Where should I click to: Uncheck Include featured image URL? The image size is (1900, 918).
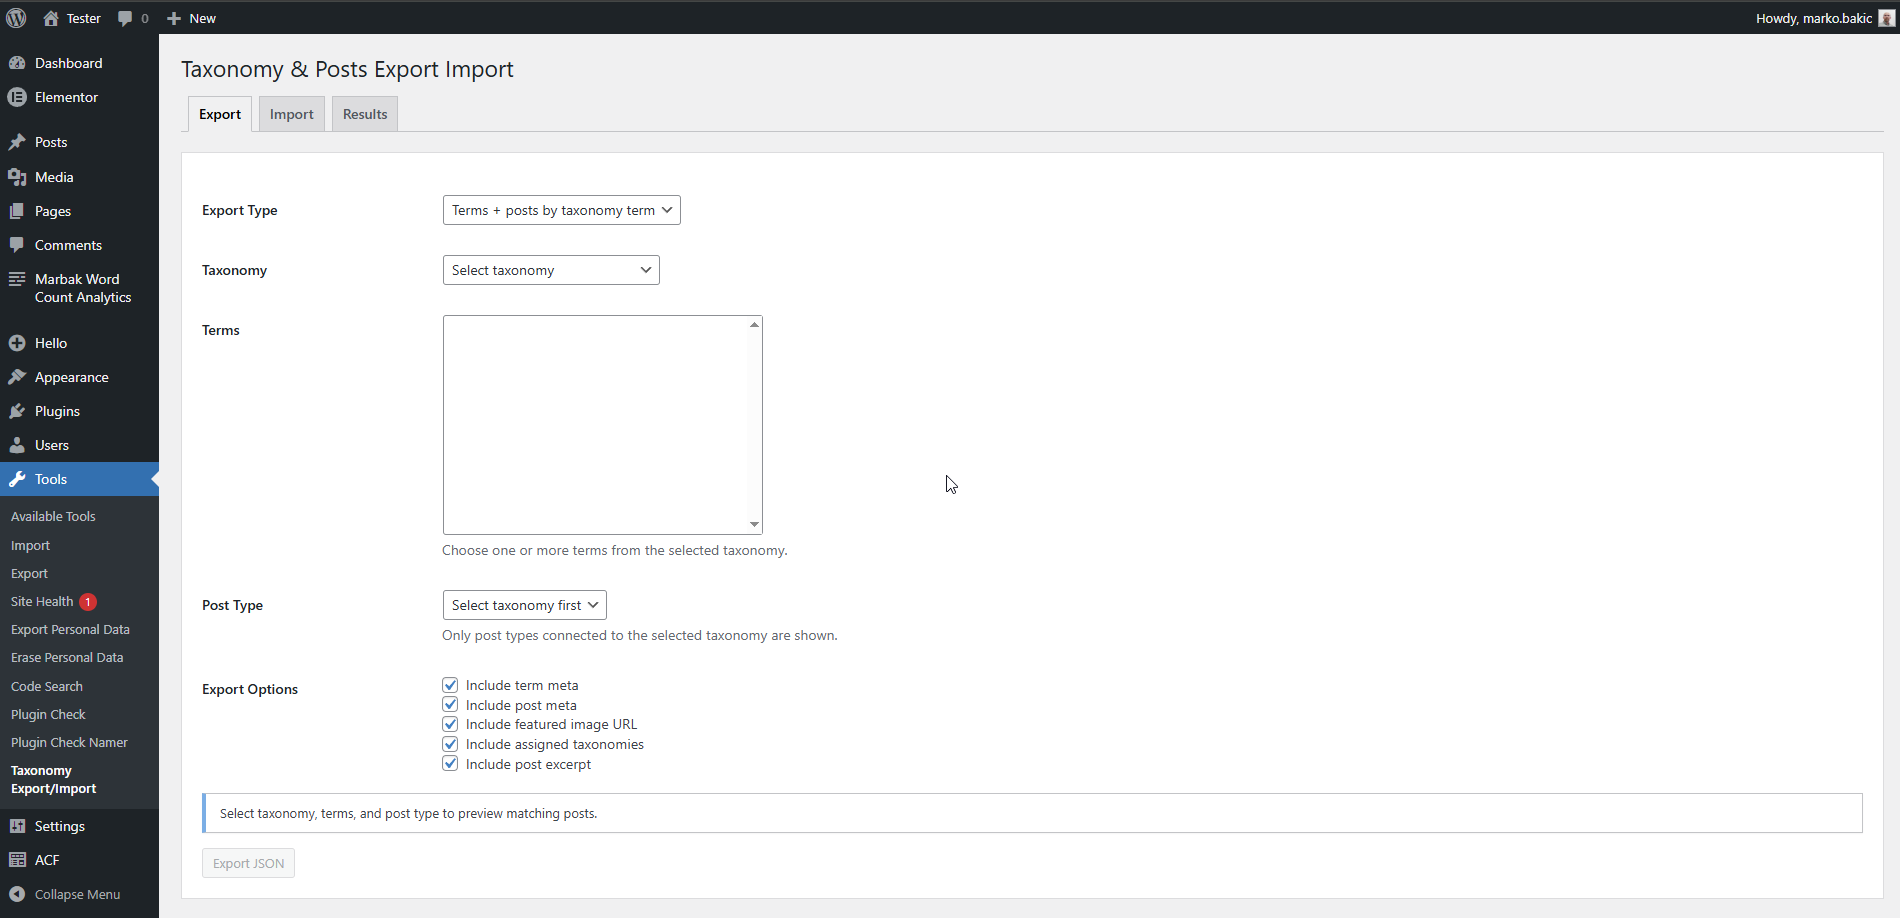pyautogui.click(x=450, y=724)
